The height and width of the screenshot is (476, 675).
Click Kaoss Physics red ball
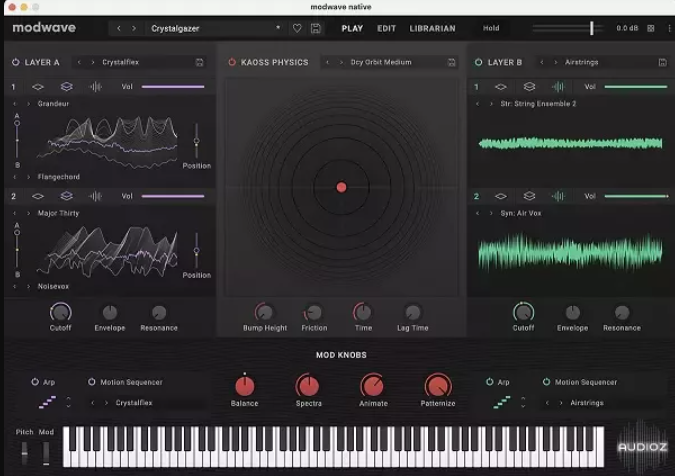point(341,187)
